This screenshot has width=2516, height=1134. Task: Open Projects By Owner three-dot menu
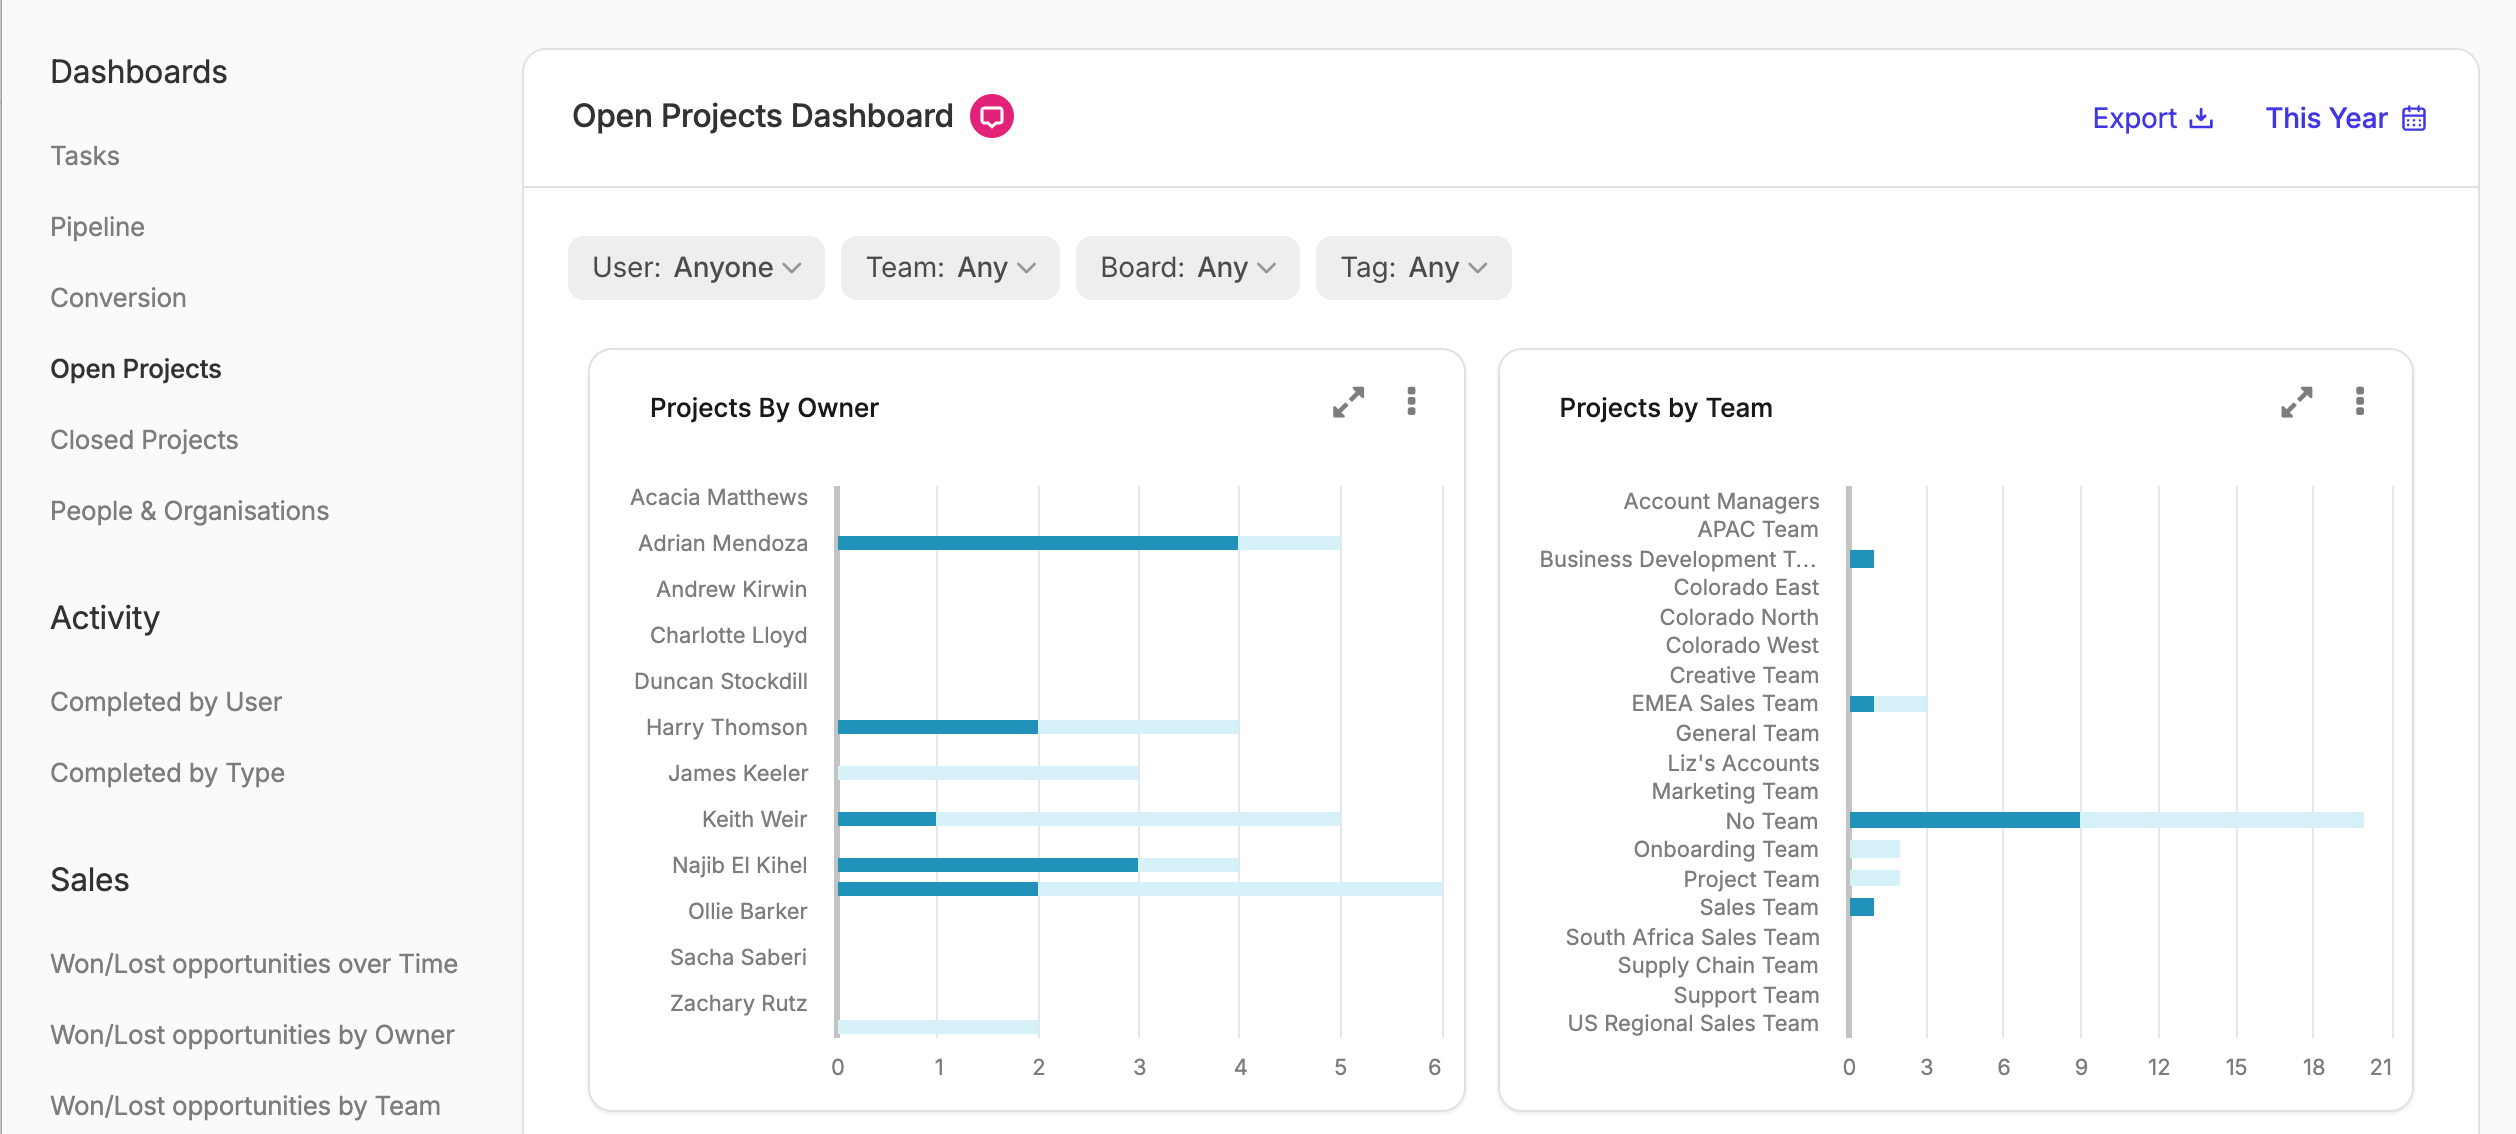click(x=1411, y=401)
